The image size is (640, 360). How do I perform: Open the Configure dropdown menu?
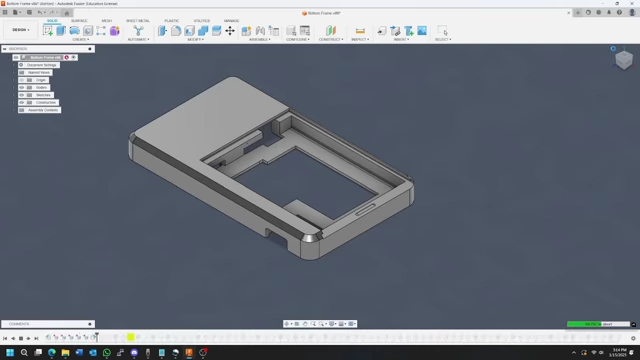click(x=298, y=40)
